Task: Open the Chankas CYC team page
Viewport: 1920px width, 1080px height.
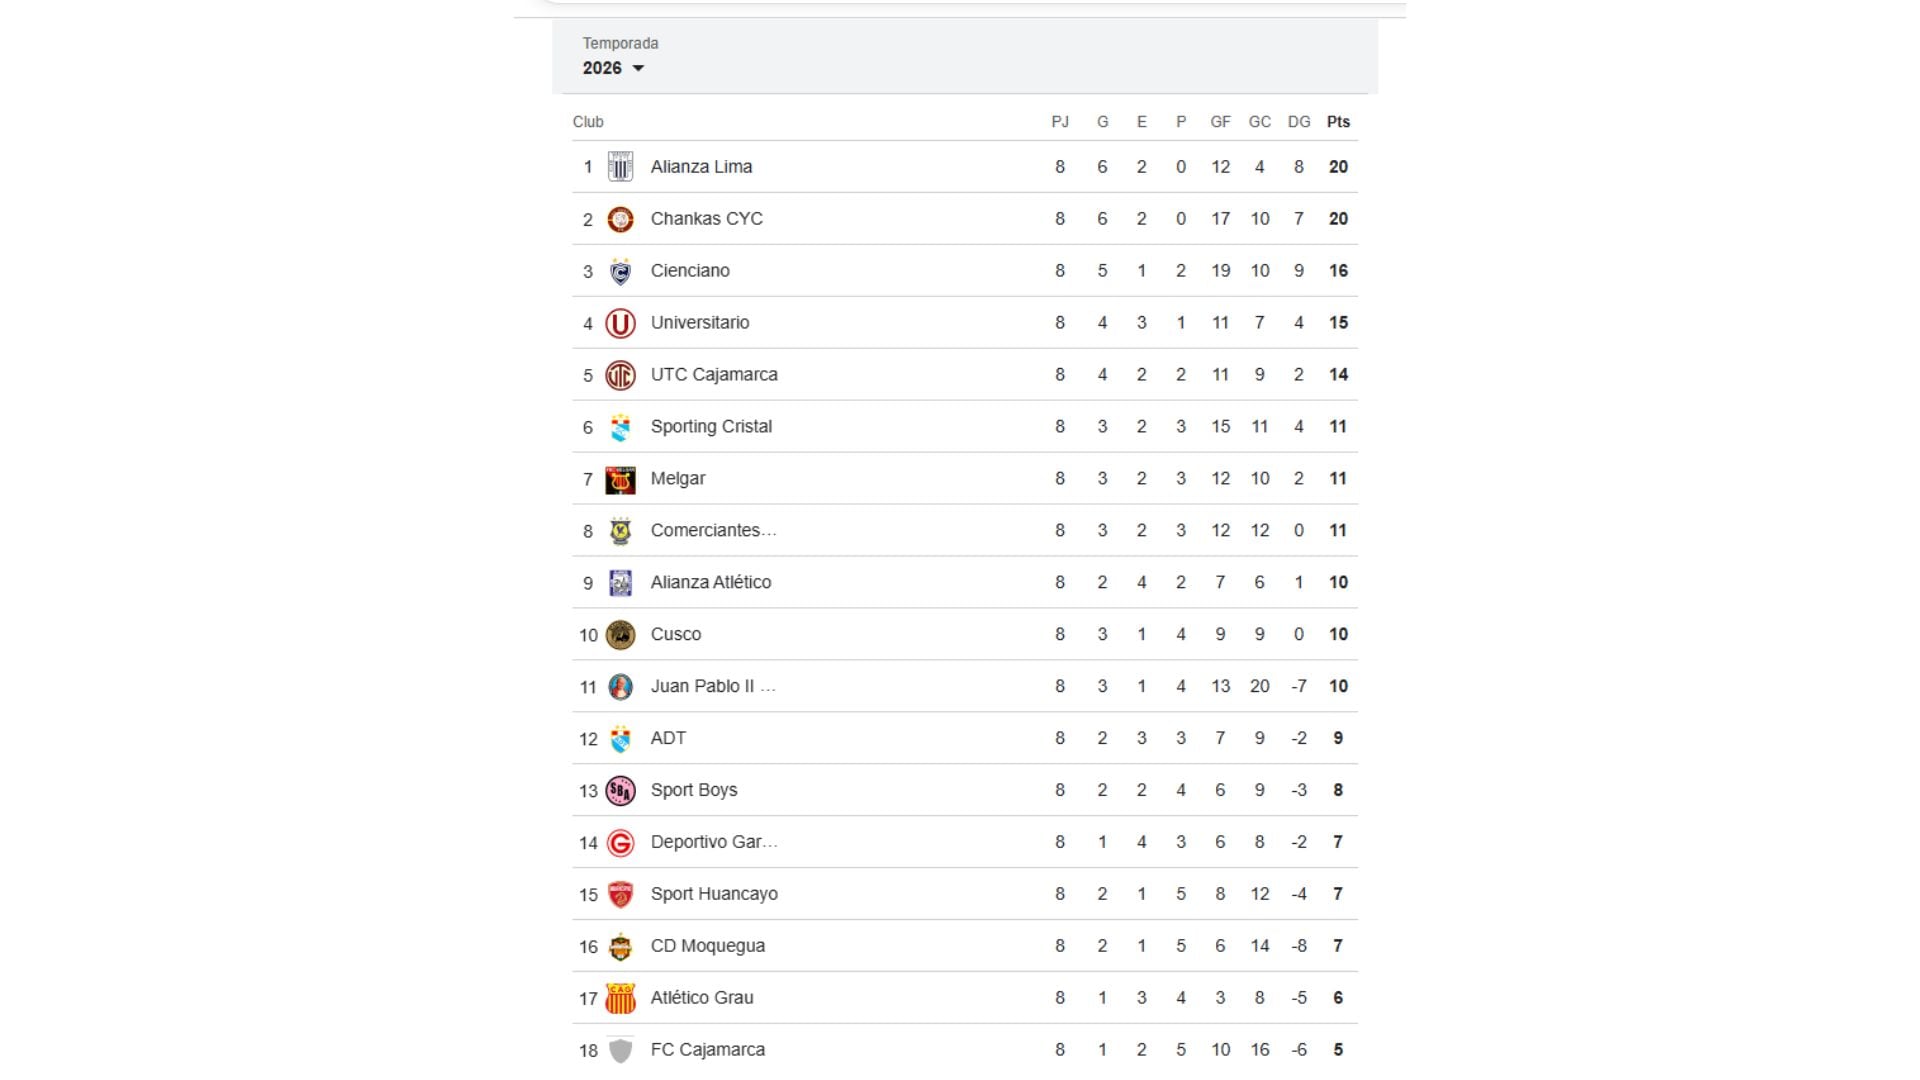Action: point(707,218)
